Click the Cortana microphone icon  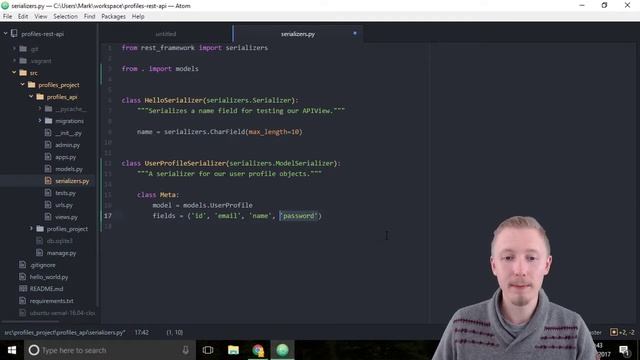[x=185, y=350]
